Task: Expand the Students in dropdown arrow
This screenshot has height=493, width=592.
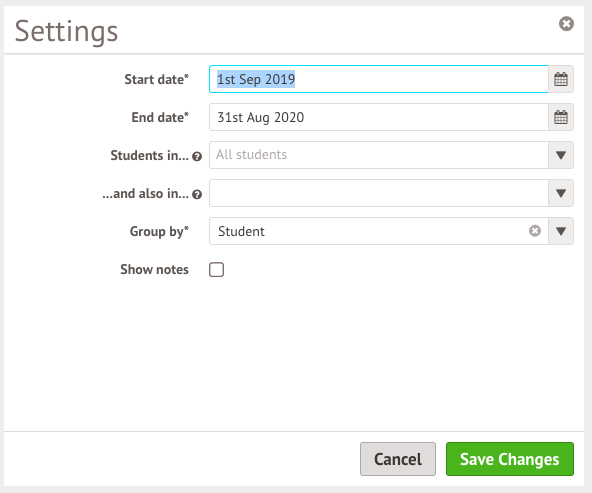Action: pos(561,155)
